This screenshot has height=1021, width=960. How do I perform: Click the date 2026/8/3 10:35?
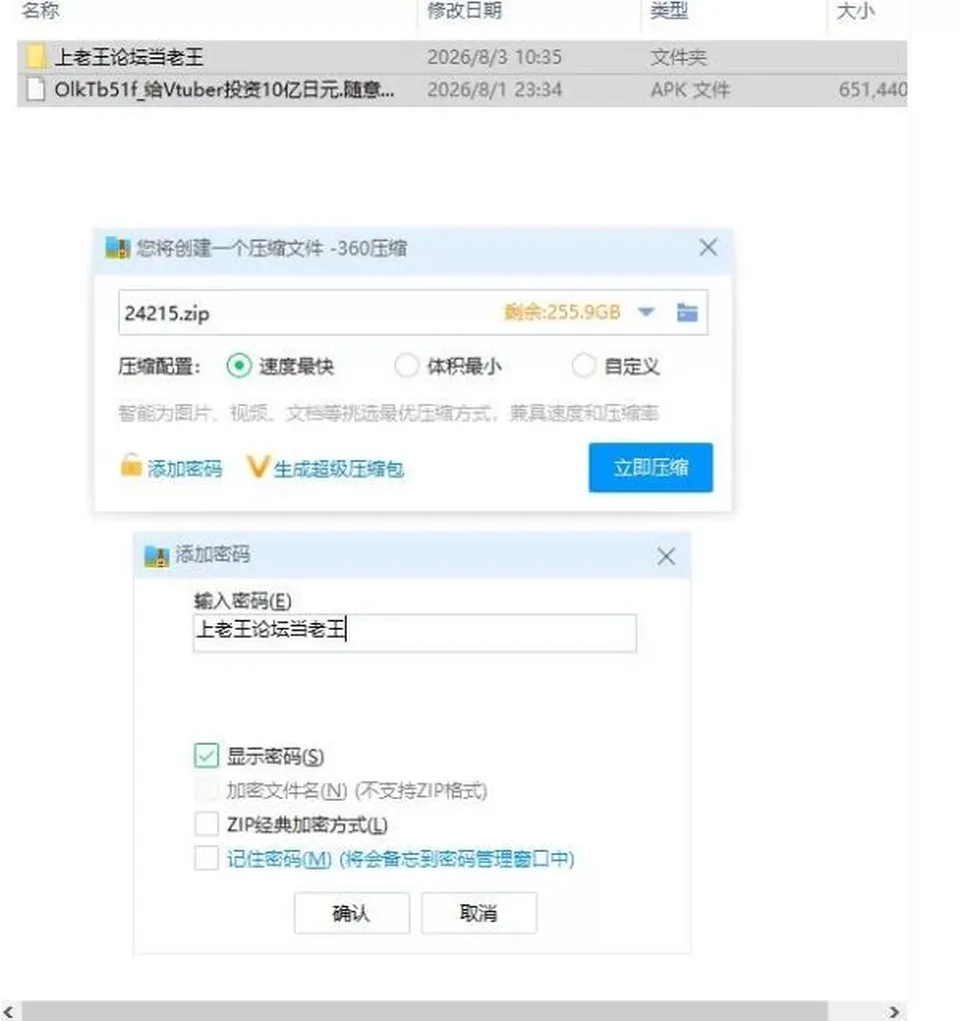494,57
